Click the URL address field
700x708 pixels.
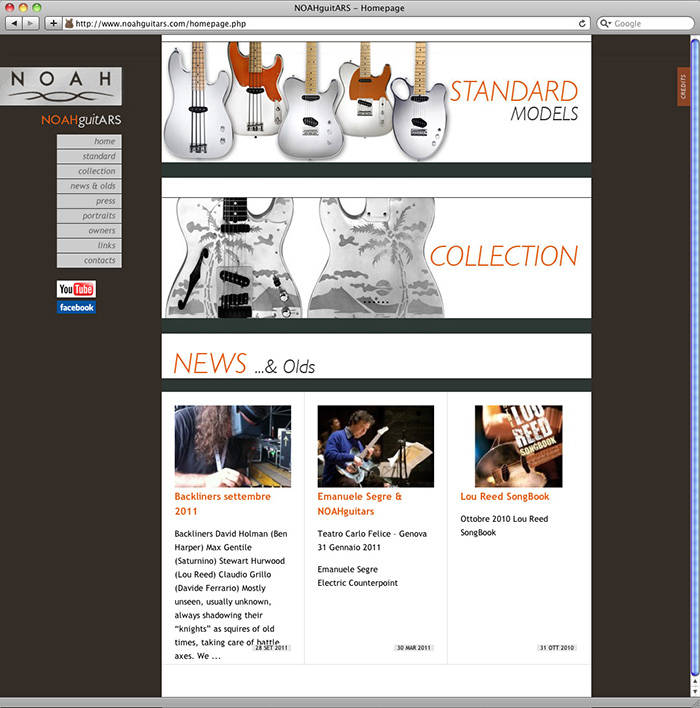click(325, 23)
